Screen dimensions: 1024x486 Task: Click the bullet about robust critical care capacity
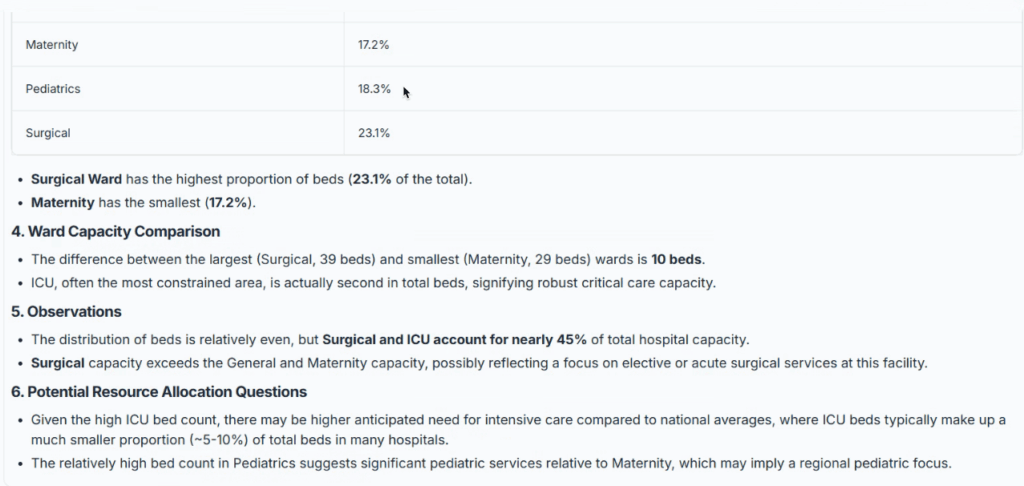pyautogui.click(x=373, y=283)
